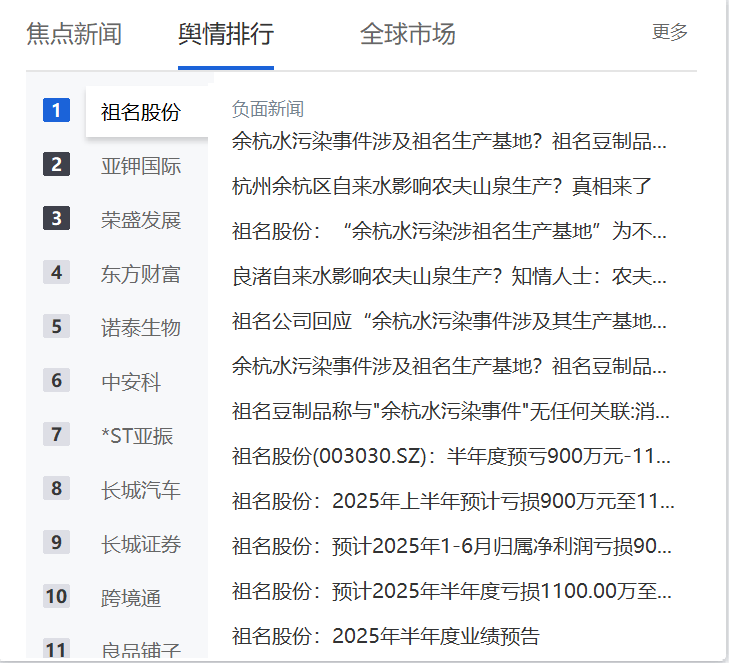
Task: Open 2025年上半年预计亏损900万元 headline
Action: (x=453, y=501)
